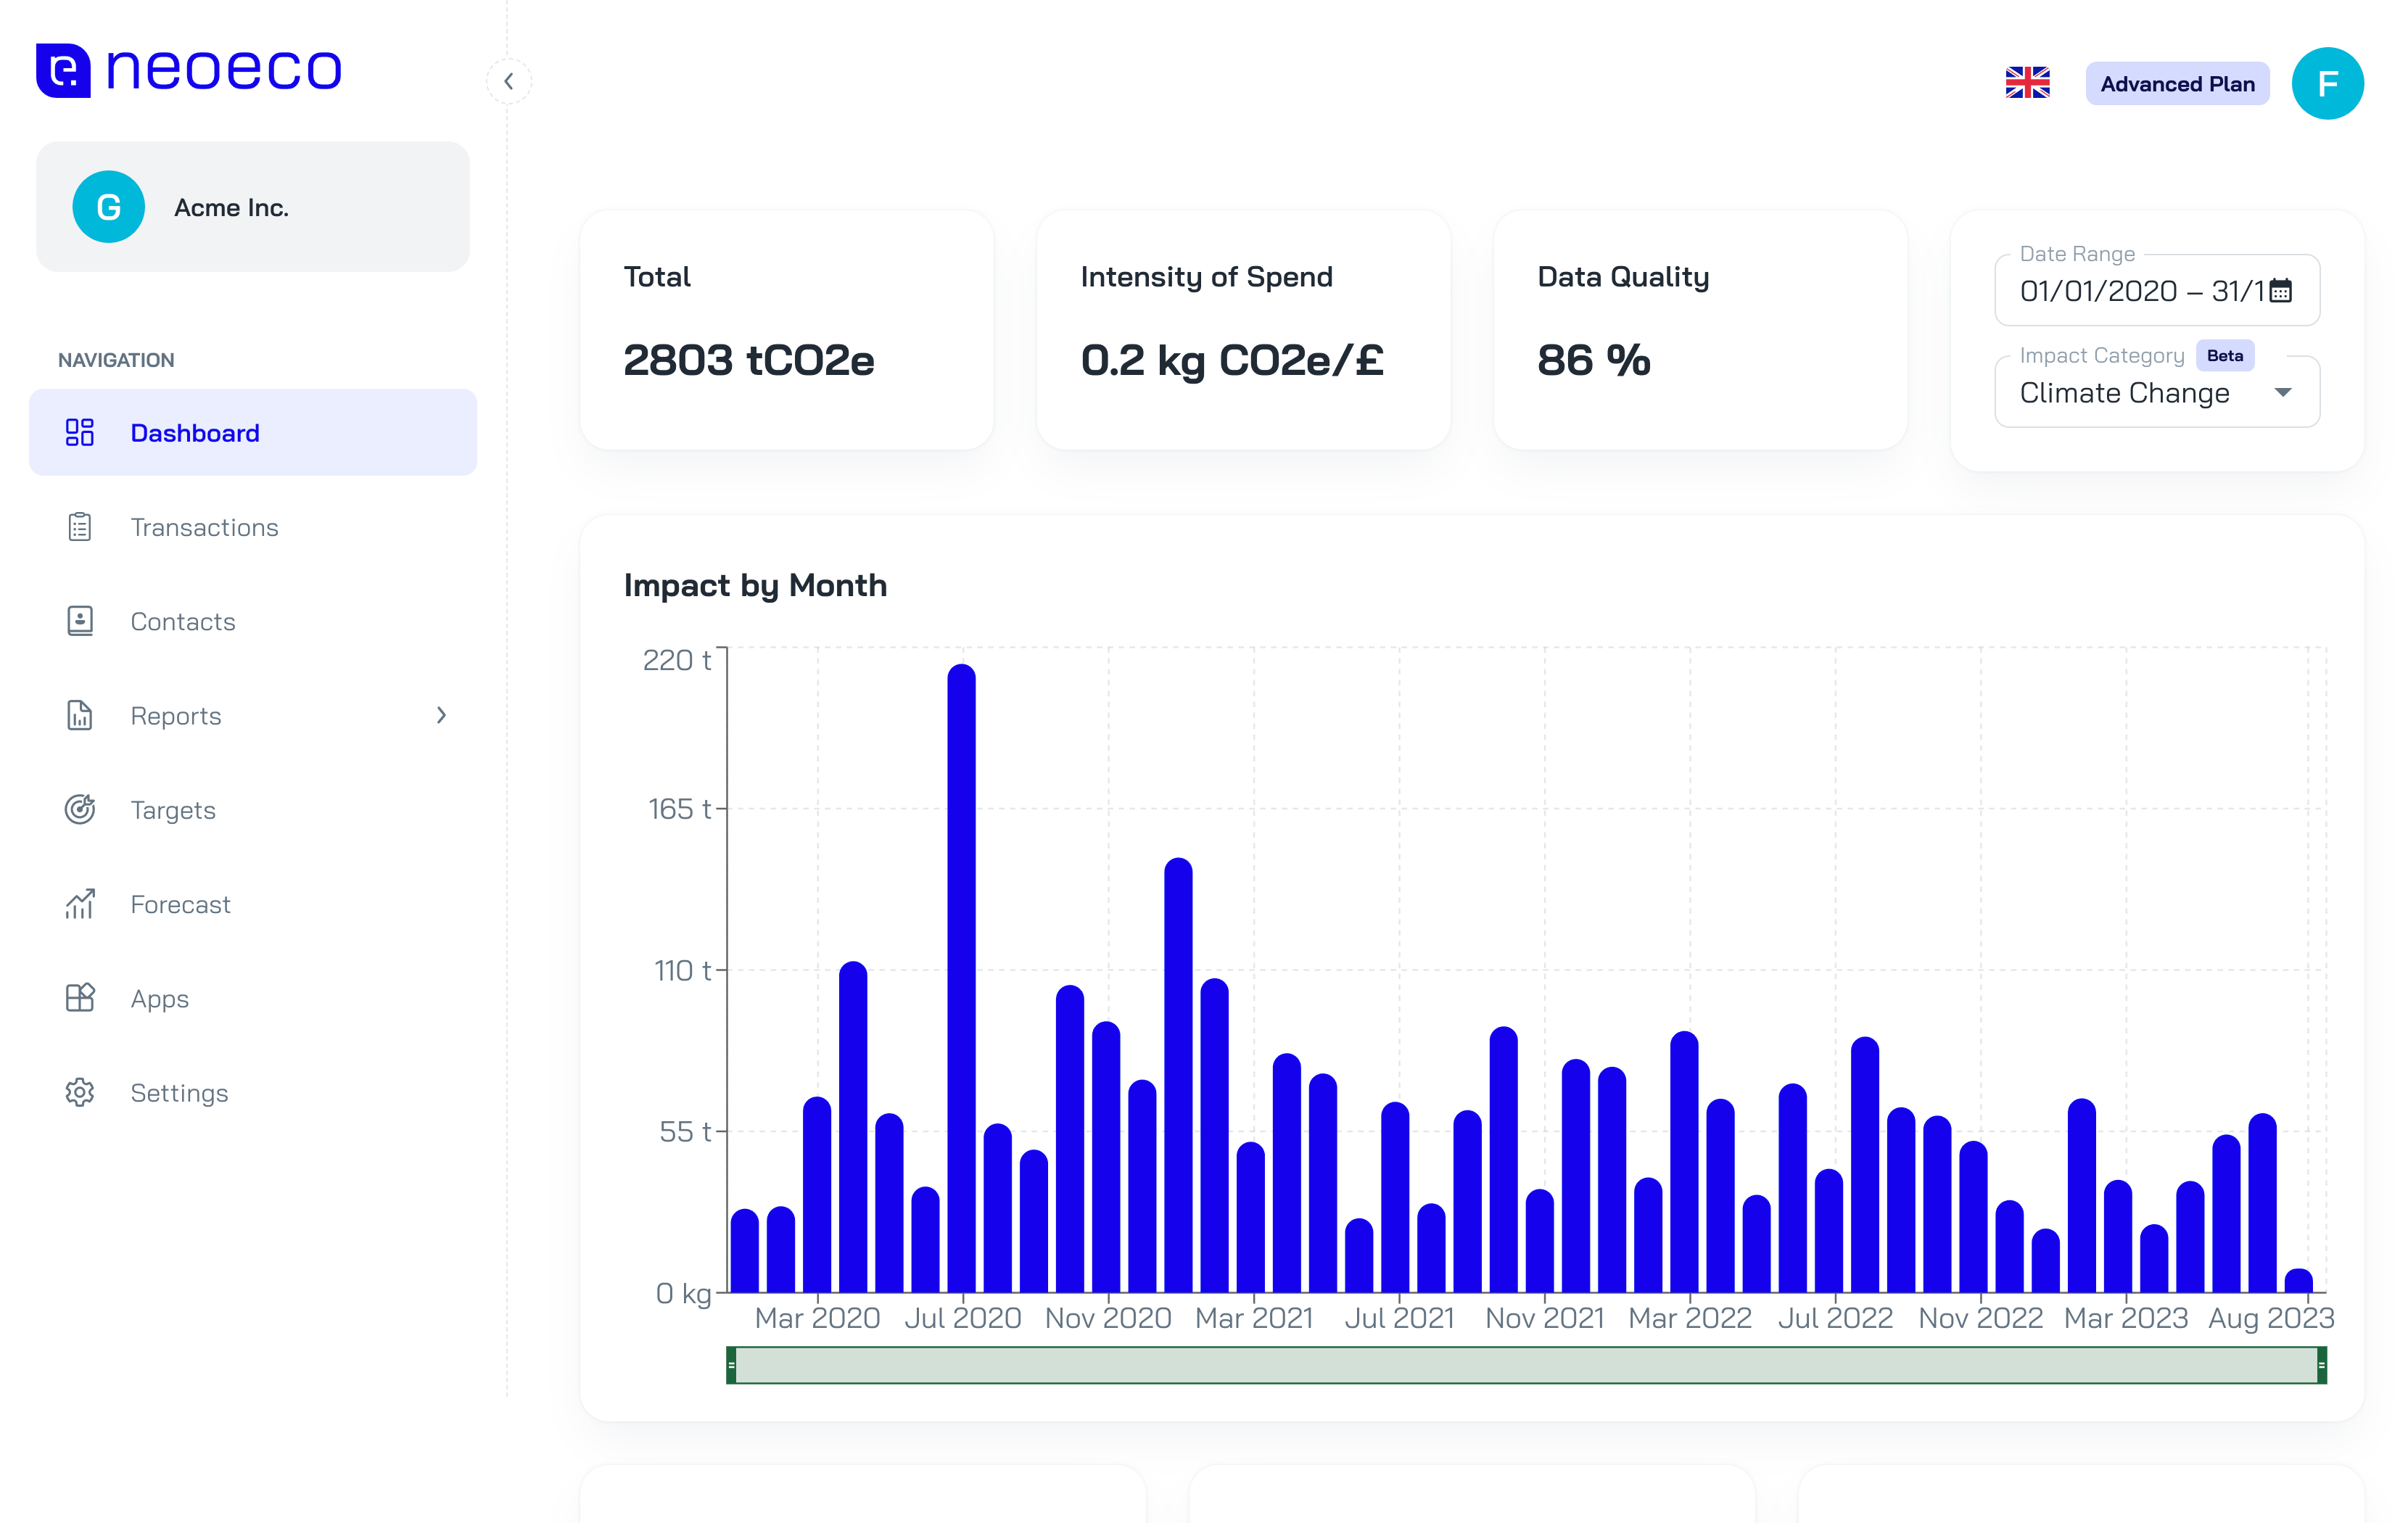Open the Dashboard page
The width and height of the screenshot is (2408, 1523).
[x=253, y=432]
